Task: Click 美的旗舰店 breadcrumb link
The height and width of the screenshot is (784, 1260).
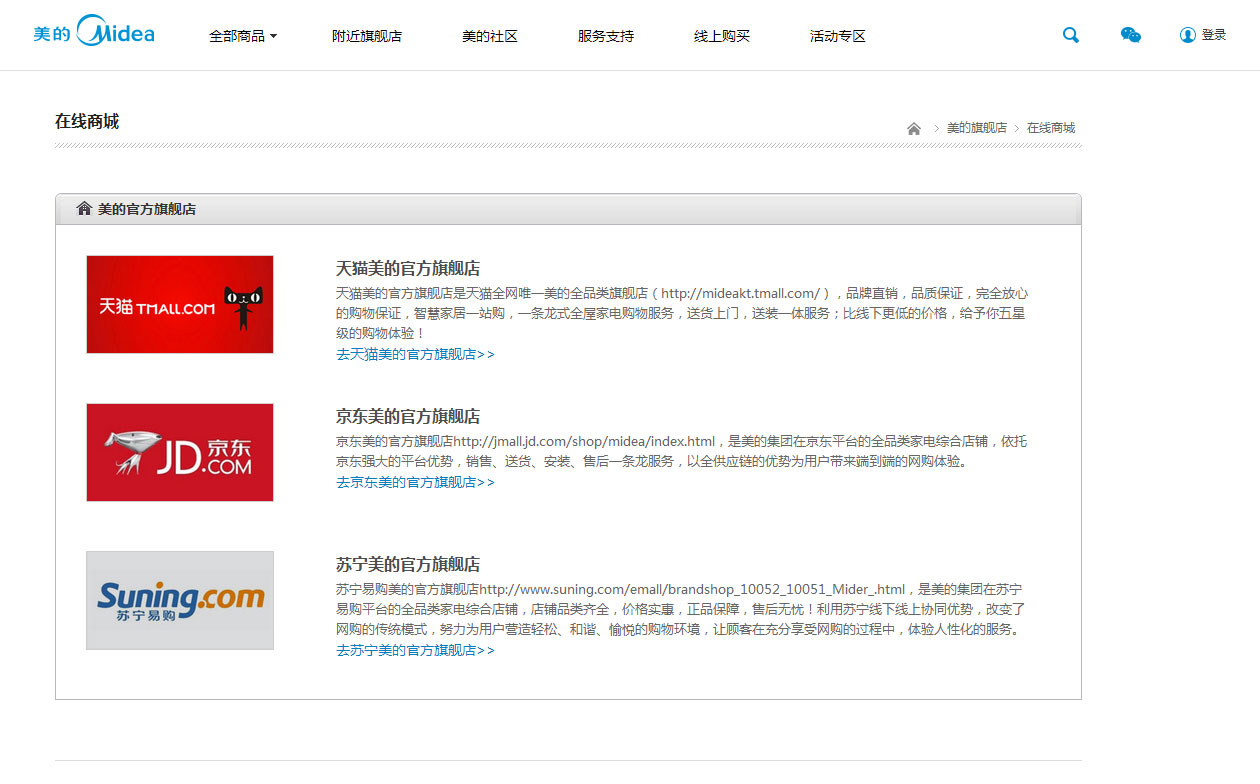Action: point(977,128)
